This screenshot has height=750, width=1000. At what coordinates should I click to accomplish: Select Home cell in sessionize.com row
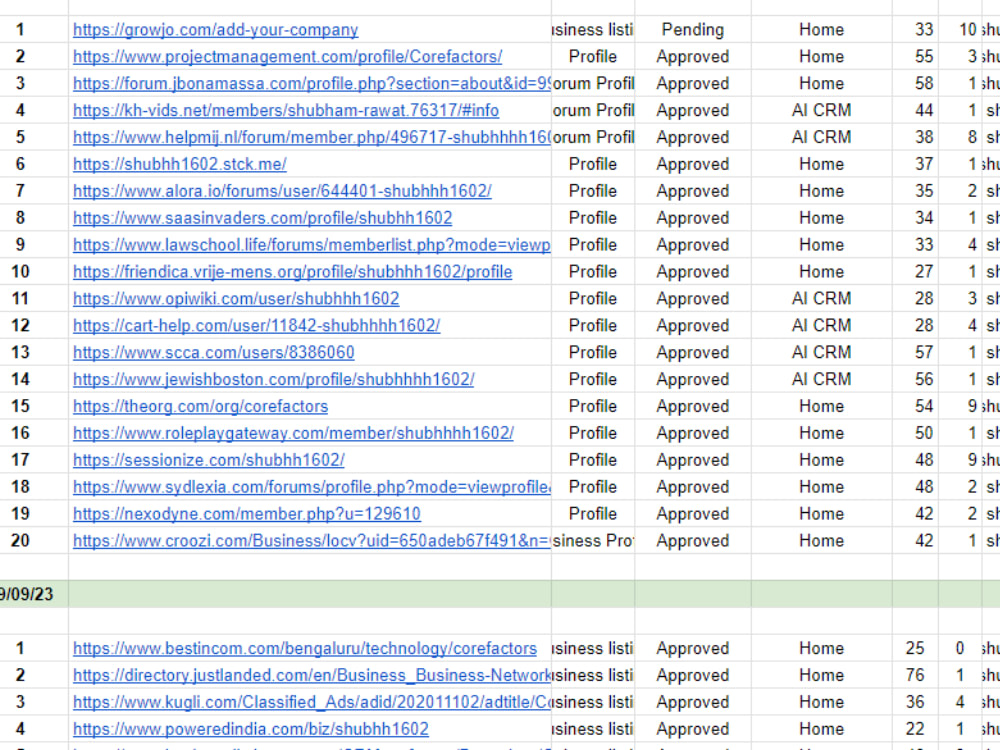(821, 459)
